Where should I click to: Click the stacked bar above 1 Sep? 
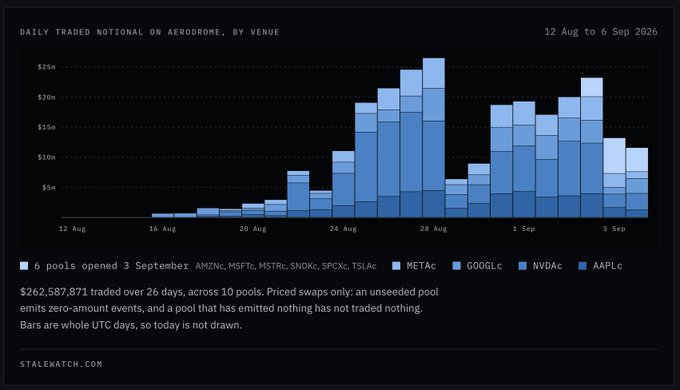tap(524, 160)
